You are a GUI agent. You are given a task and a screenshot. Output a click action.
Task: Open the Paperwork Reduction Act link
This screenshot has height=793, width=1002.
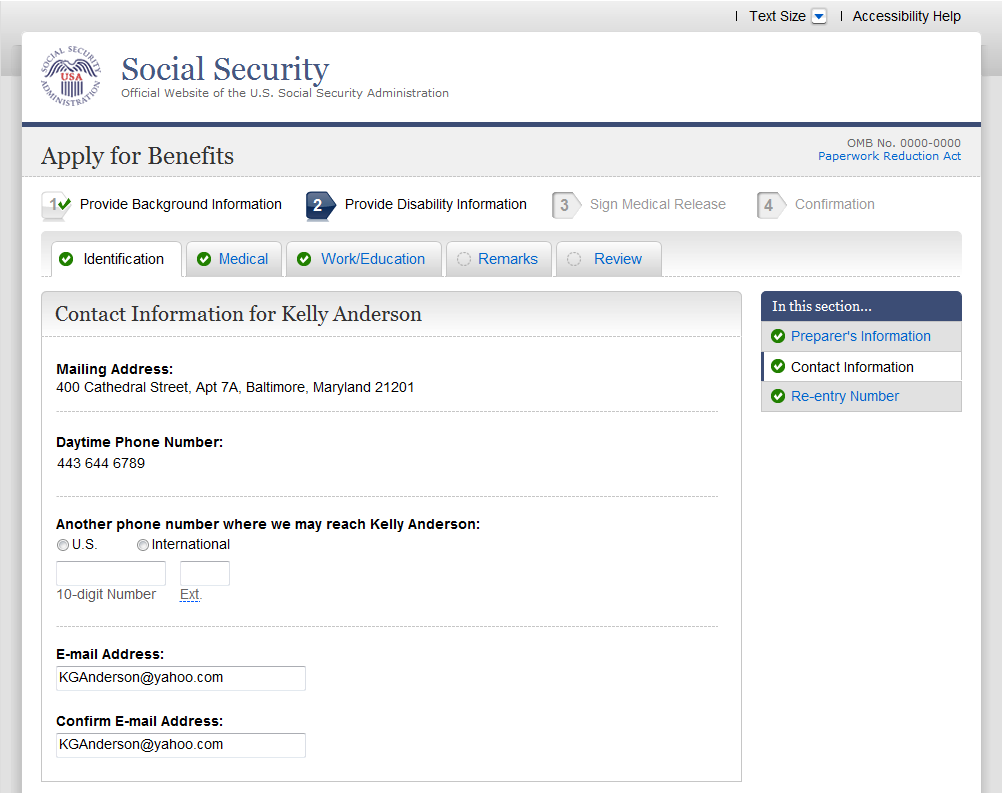coord(889,156)
